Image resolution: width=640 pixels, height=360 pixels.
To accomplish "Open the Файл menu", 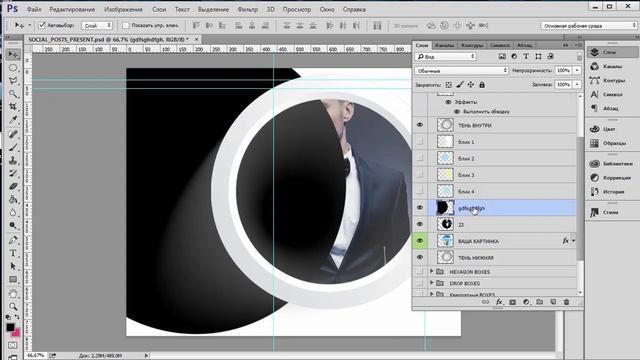I will pyautogui.click(x=34, y=9).
